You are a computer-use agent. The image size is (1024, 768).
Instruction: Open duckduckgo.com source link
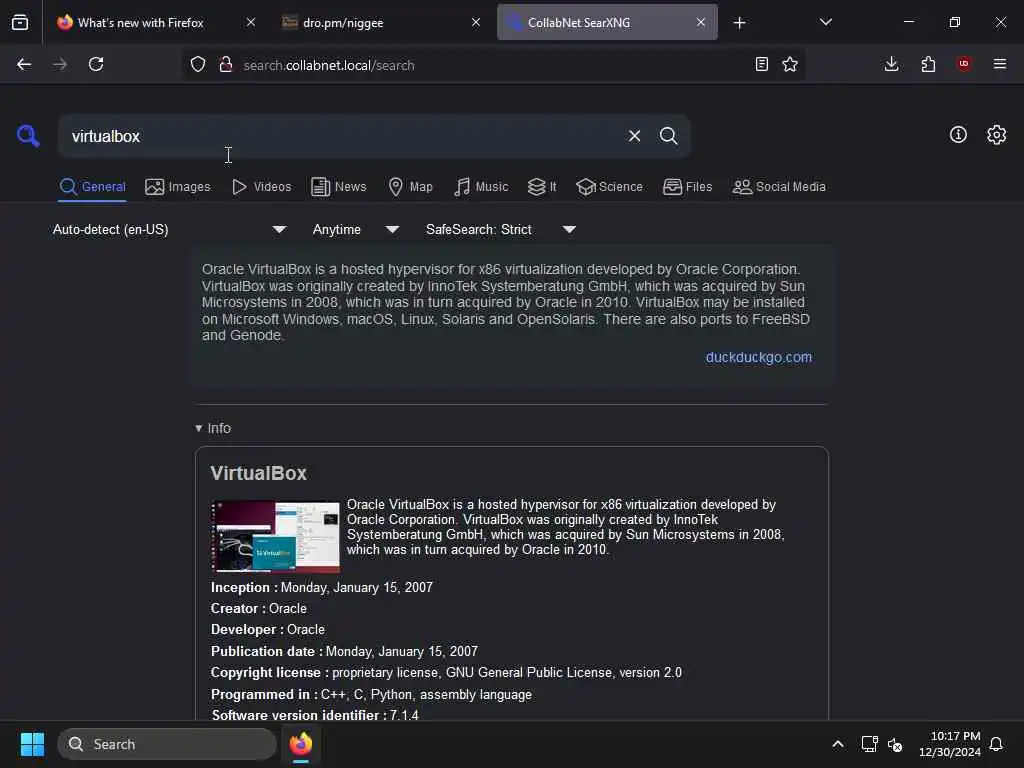(x=759, y=357)
